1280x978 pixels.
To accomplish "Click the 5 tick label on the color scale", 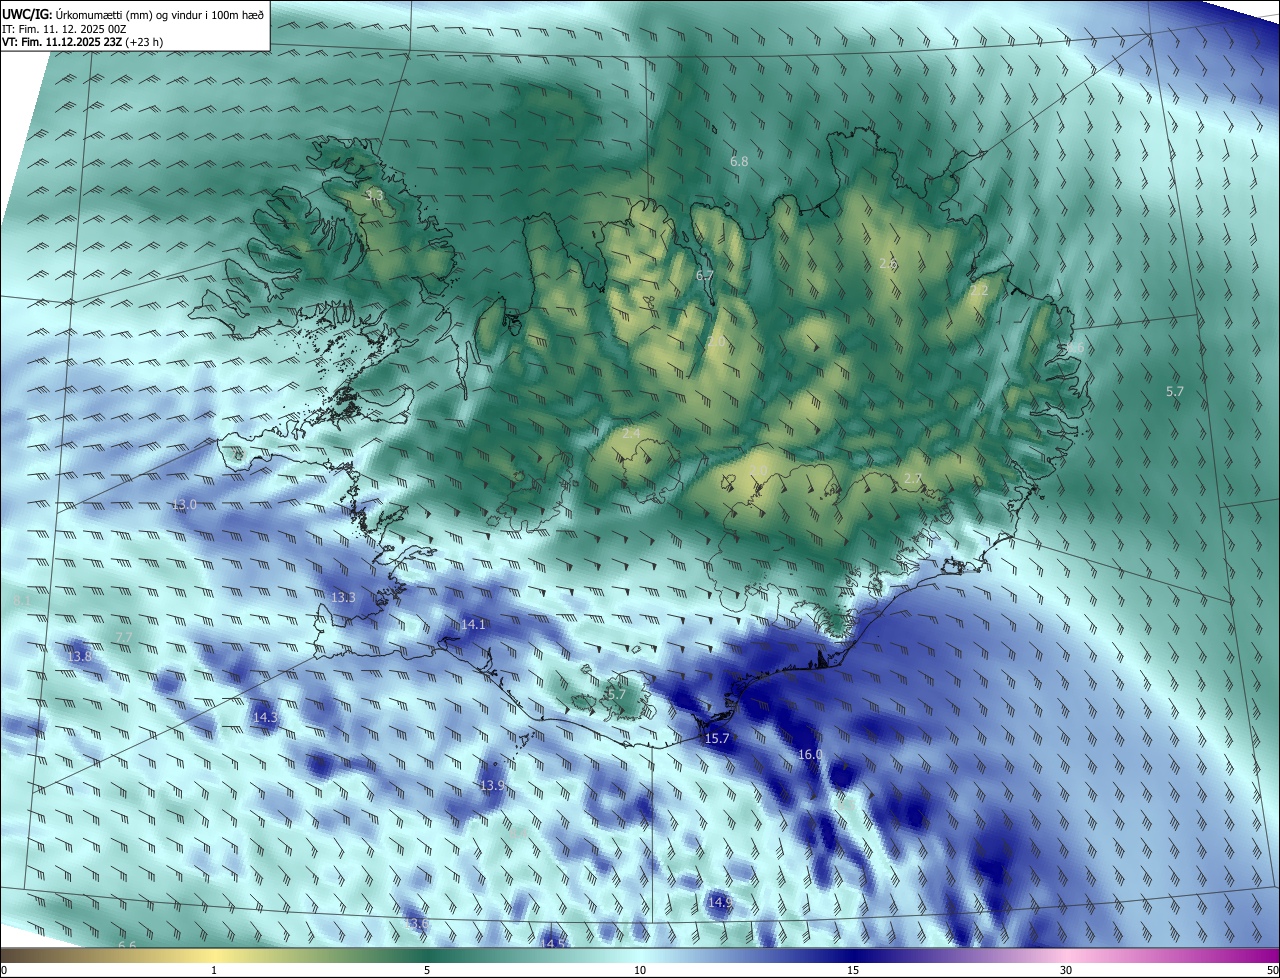I will tap(427, 970).
